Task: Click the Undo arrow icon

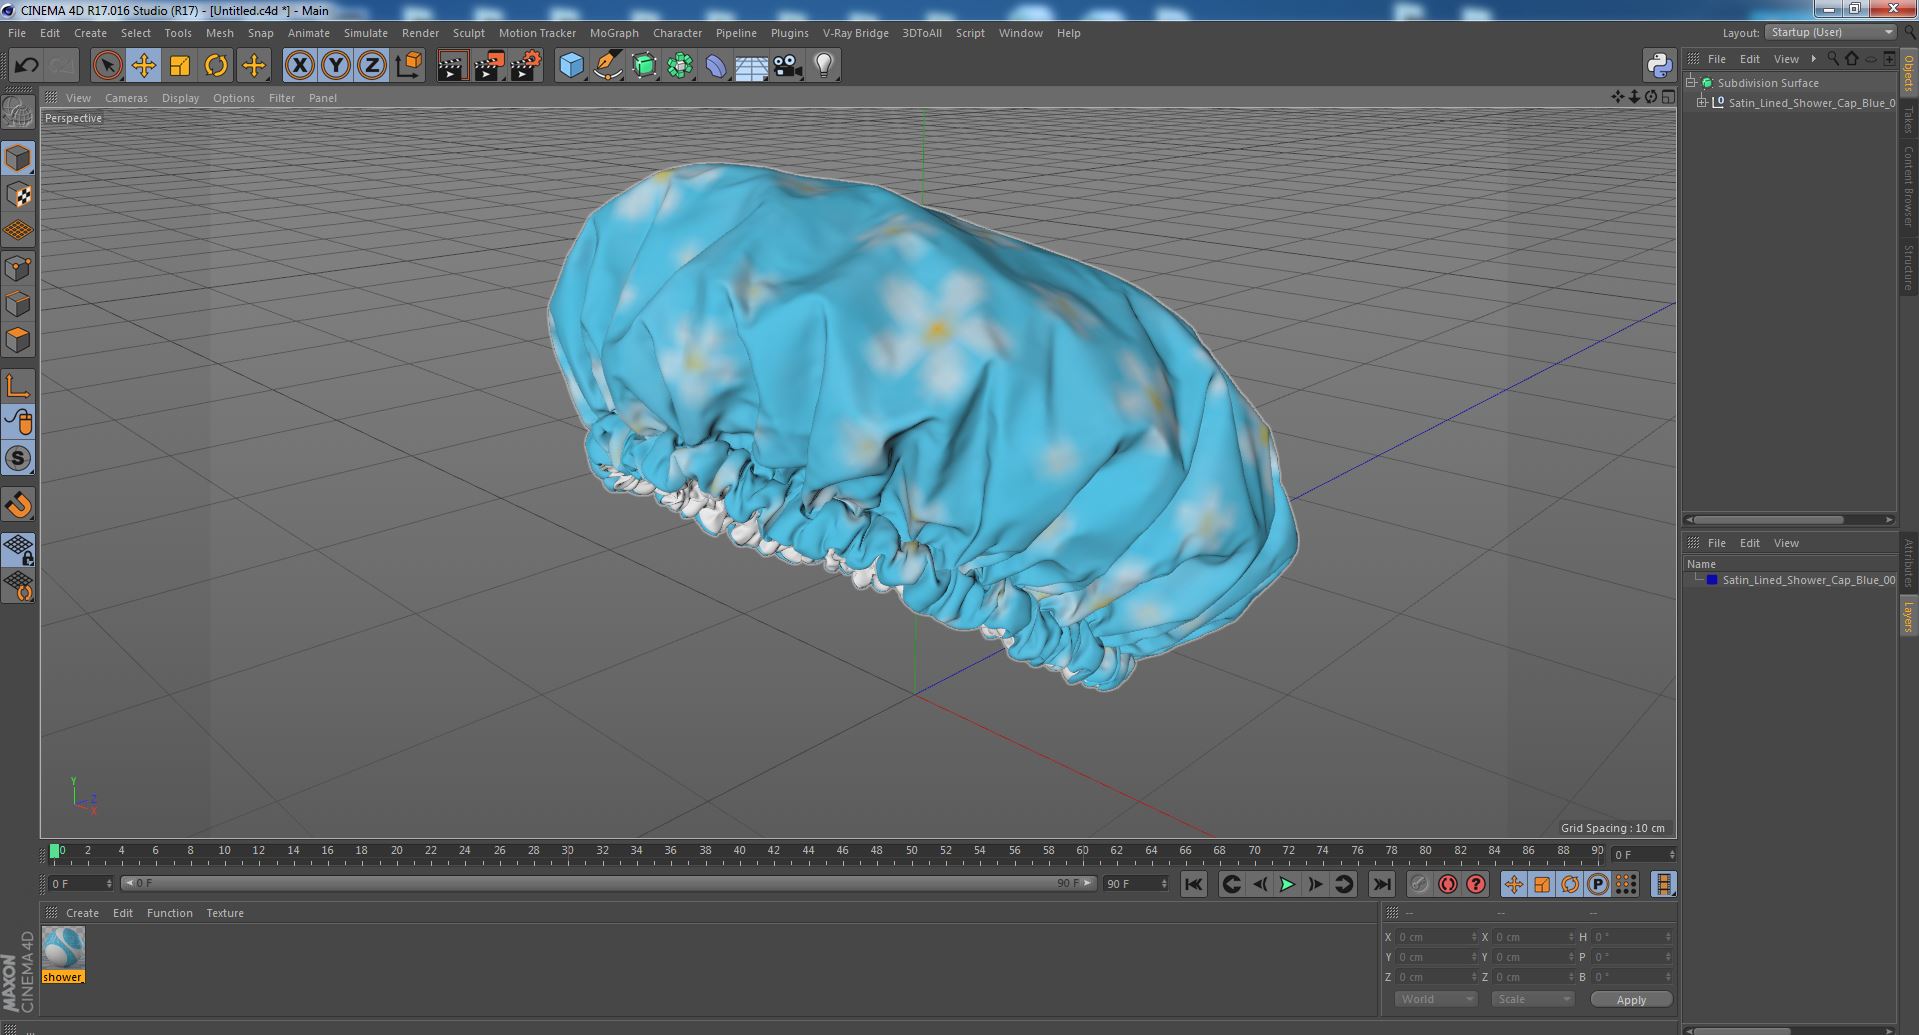Action: tap(26, 66)
